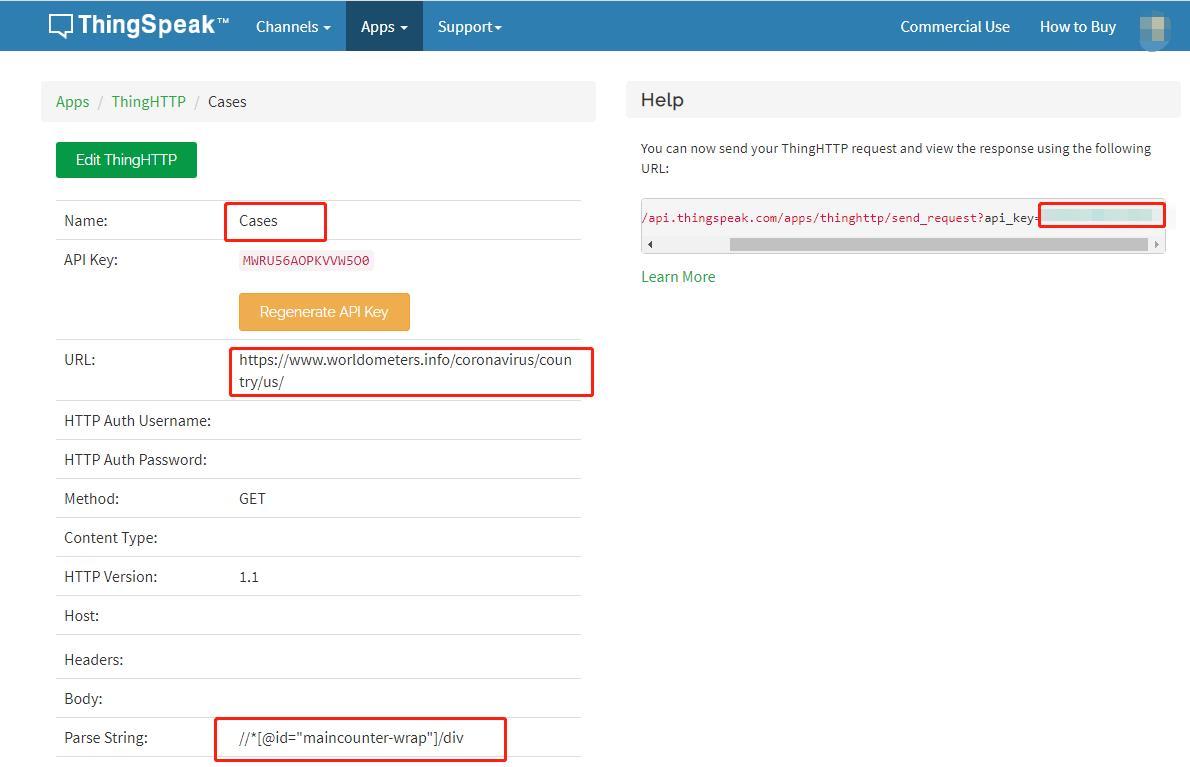Select the HTTP Version value 1.1
Screen dimensions: 1190x767
point(249,577)
